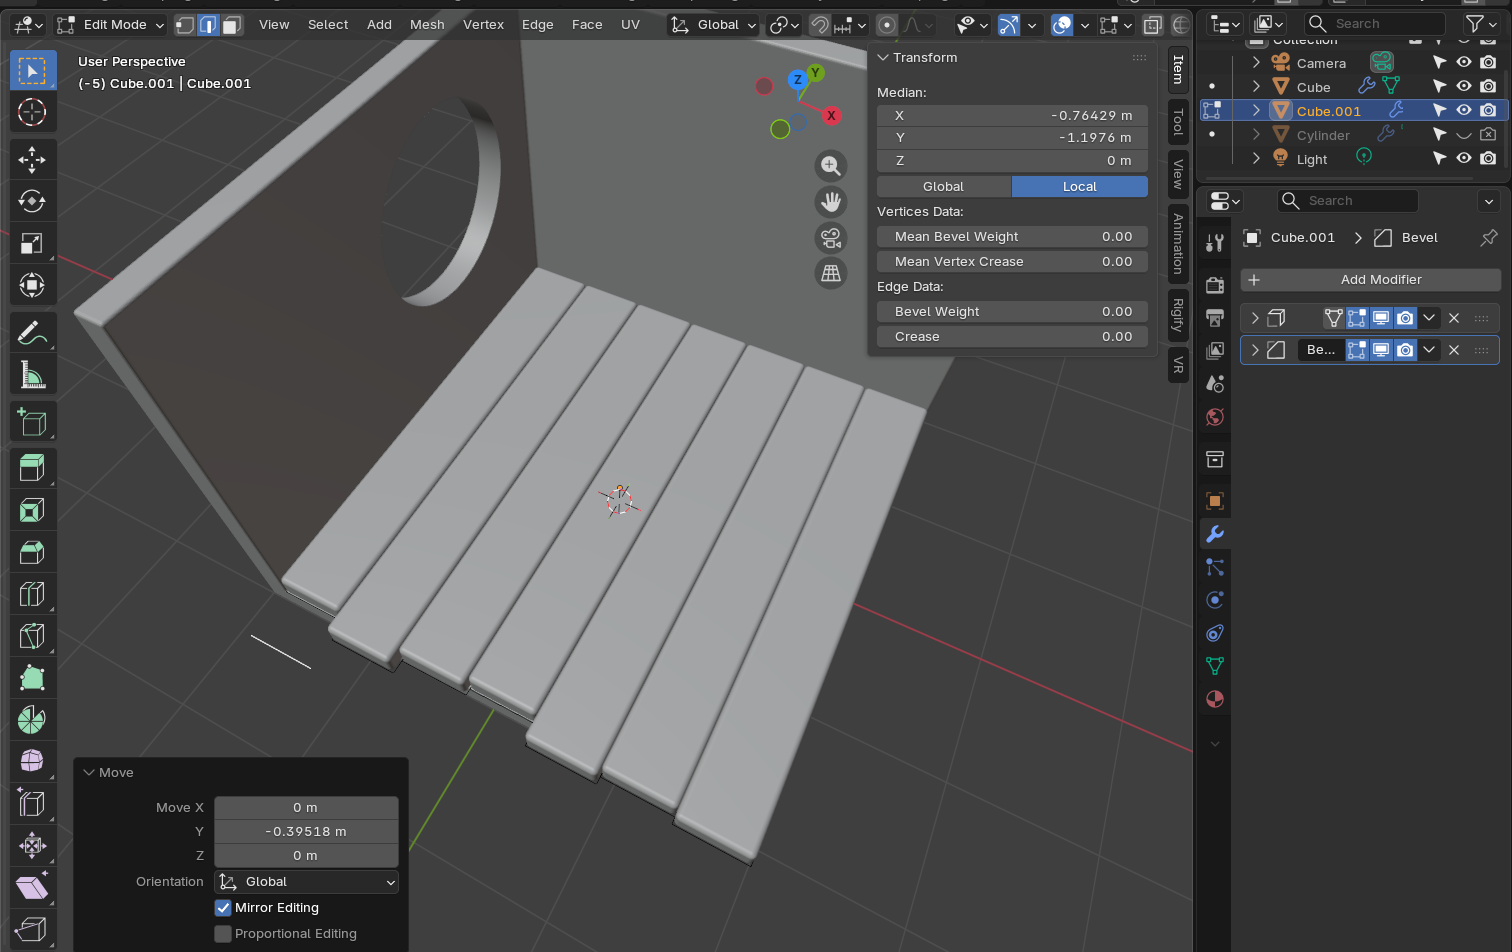Click the Add Modifier button
The width and height of the screenshot is (1512, 952).
tap(1370, 280)
